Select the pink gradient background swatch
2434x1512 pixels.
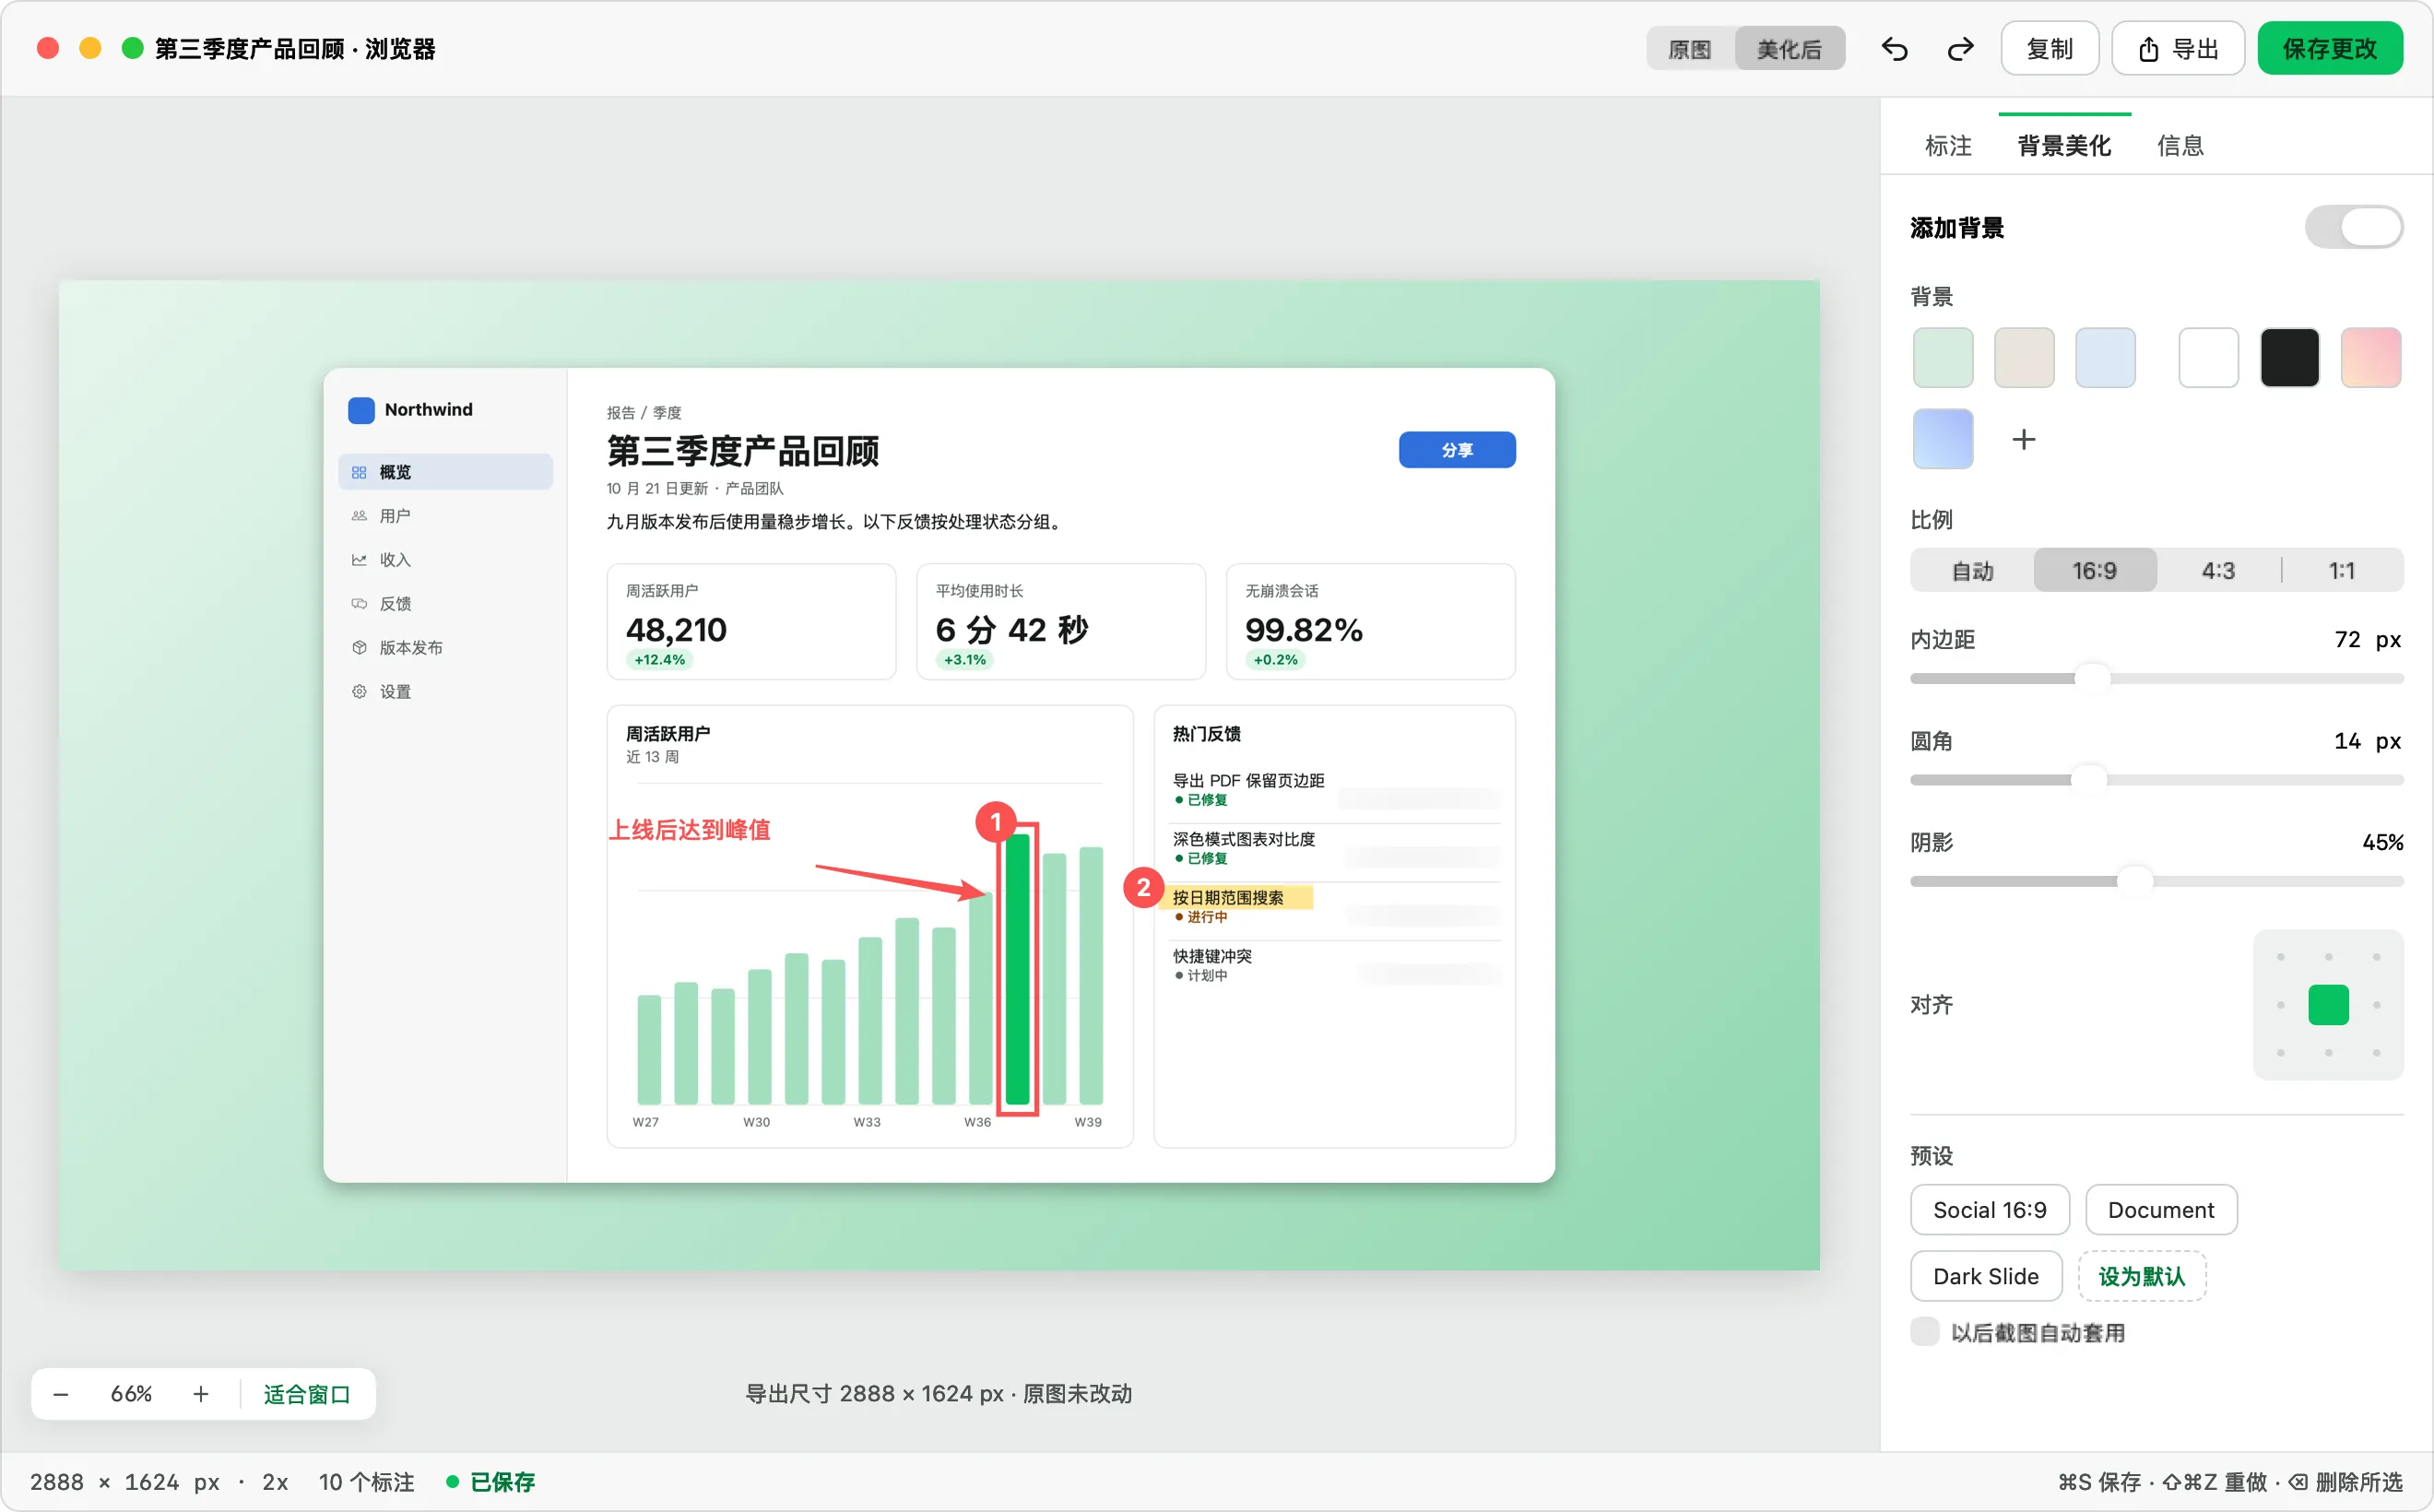[x=2370, y=357]
